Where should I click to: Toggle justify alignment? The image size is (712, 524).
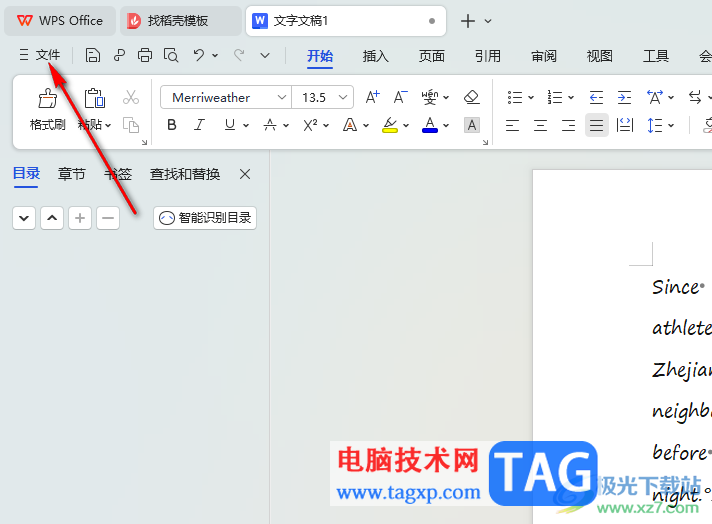click(597, 125)
